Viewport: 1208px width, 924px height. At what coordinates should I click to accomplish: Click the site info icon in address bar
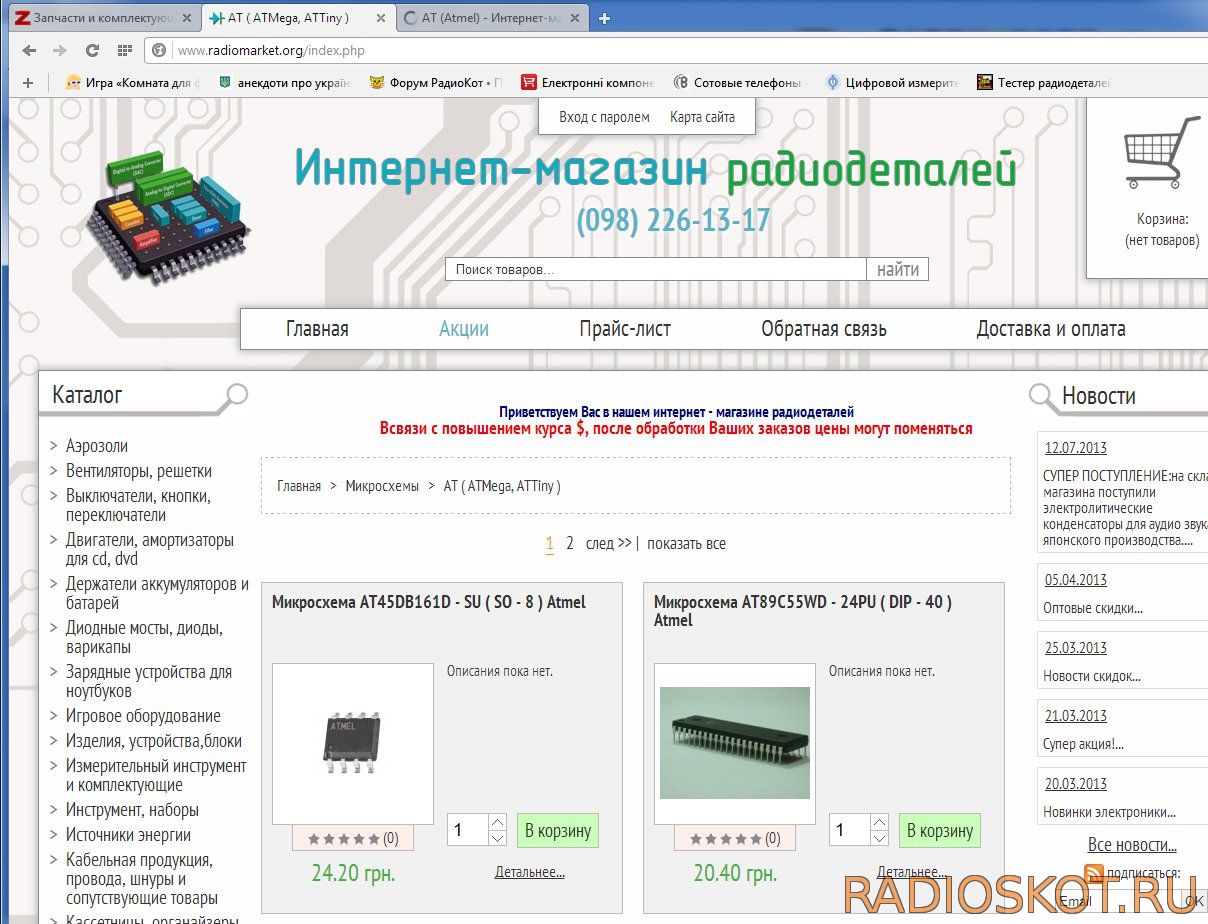[158, 50]
